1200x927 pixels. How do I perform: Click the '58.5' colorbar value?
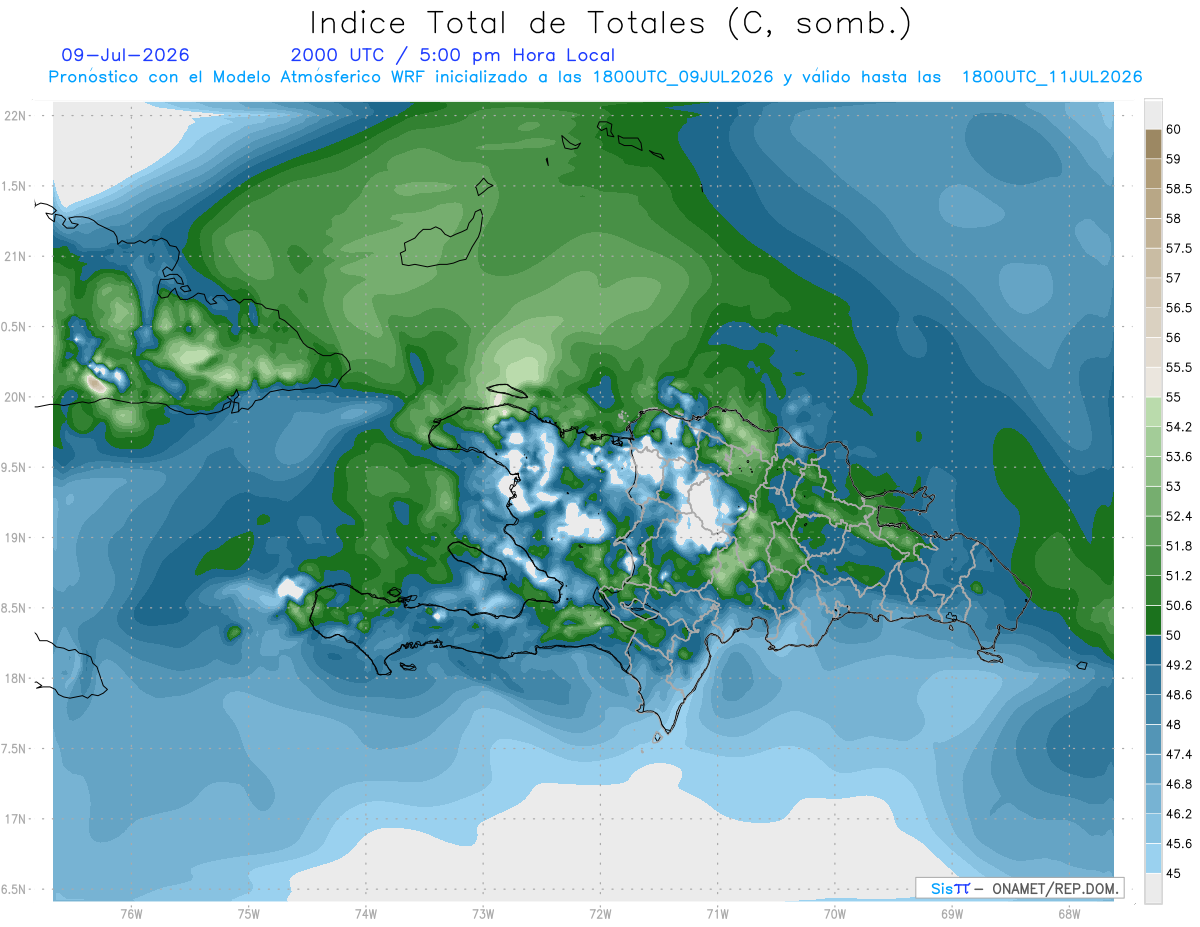click(x=1179, y=189)
